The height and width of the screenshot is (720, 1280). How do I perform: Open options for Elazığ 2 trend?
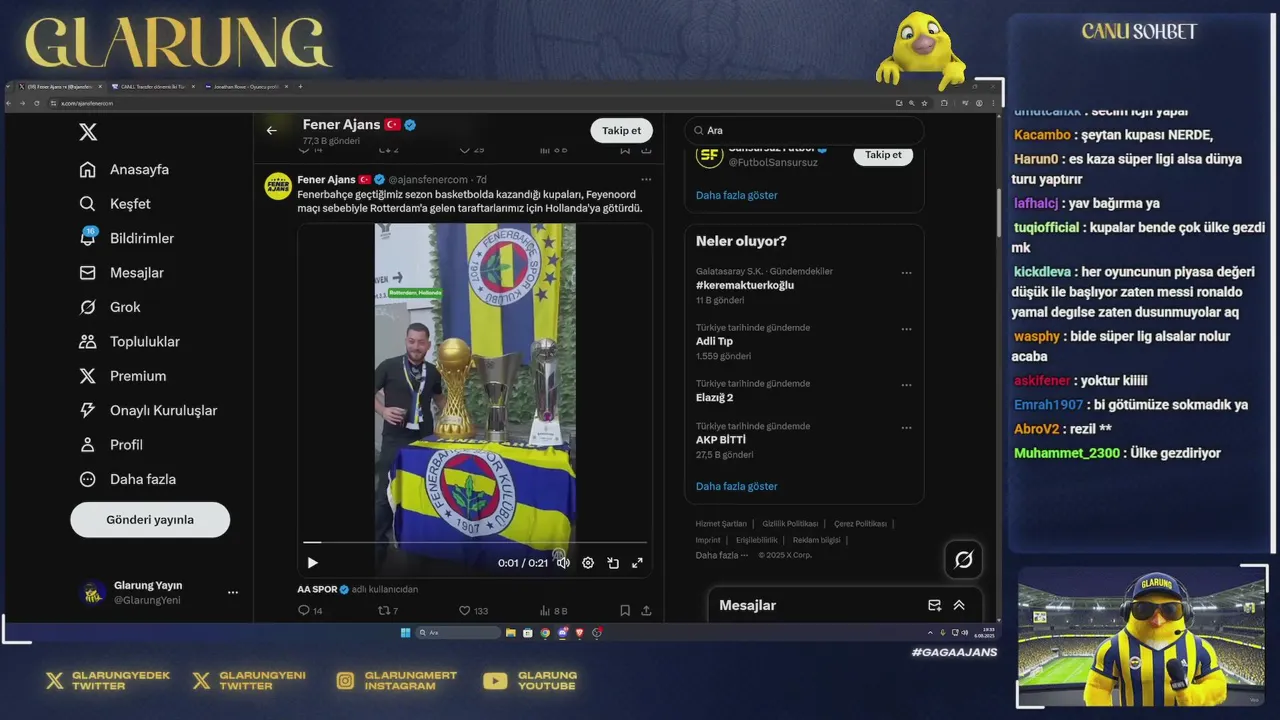click(x=906, y=385)
